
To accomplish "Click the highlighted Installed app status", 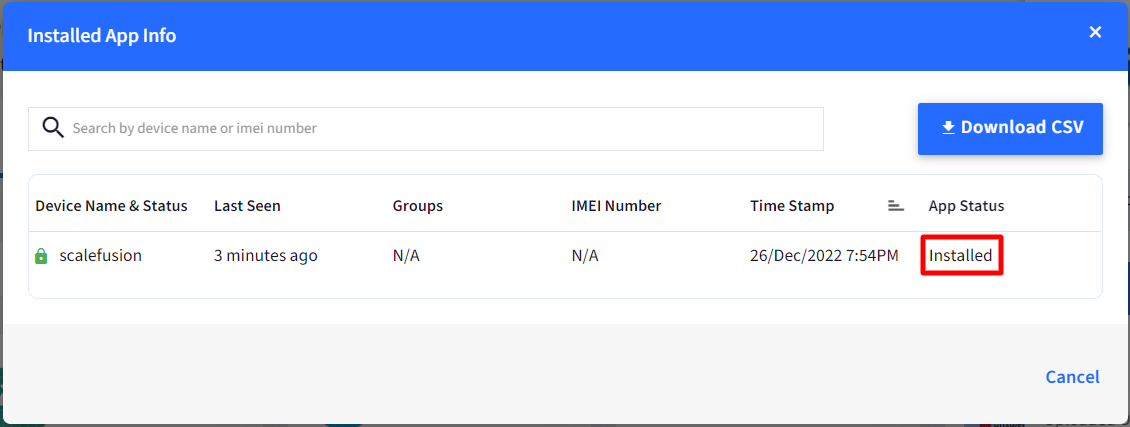I will point(961,256).
